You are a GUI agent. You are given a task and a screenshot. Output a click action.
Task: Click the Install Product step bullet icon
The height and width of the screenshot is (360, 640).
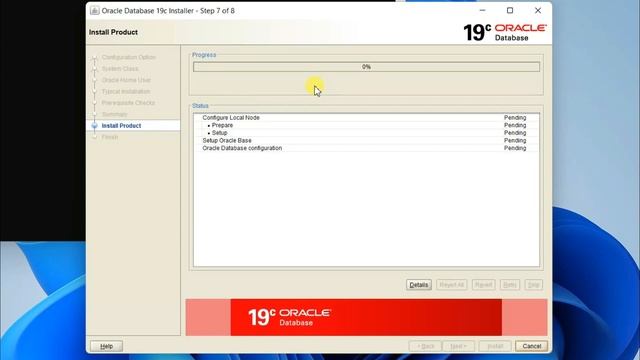tap(94, 126)
